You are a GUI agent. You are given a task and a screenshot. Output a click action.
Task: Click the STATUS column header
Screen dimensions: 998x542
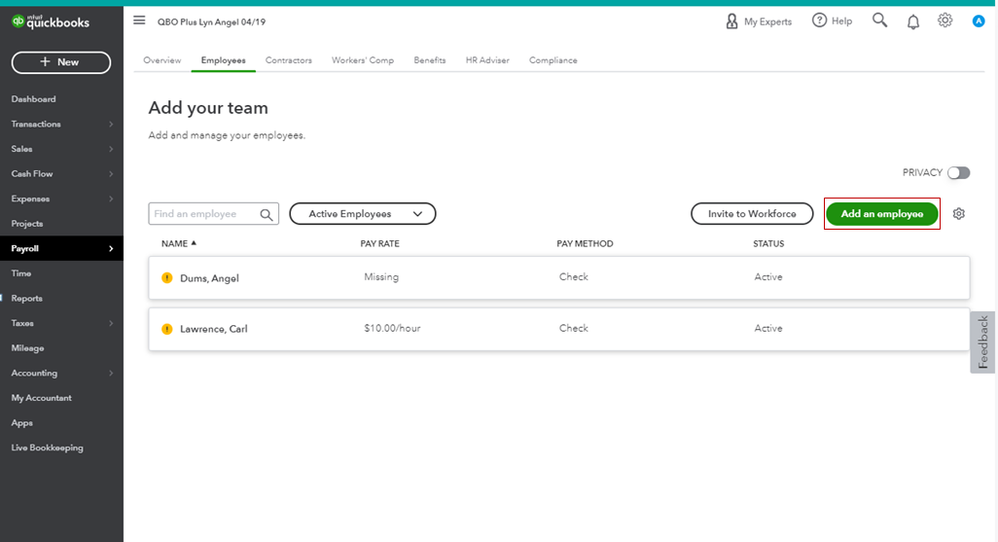(x=769, y=244)
